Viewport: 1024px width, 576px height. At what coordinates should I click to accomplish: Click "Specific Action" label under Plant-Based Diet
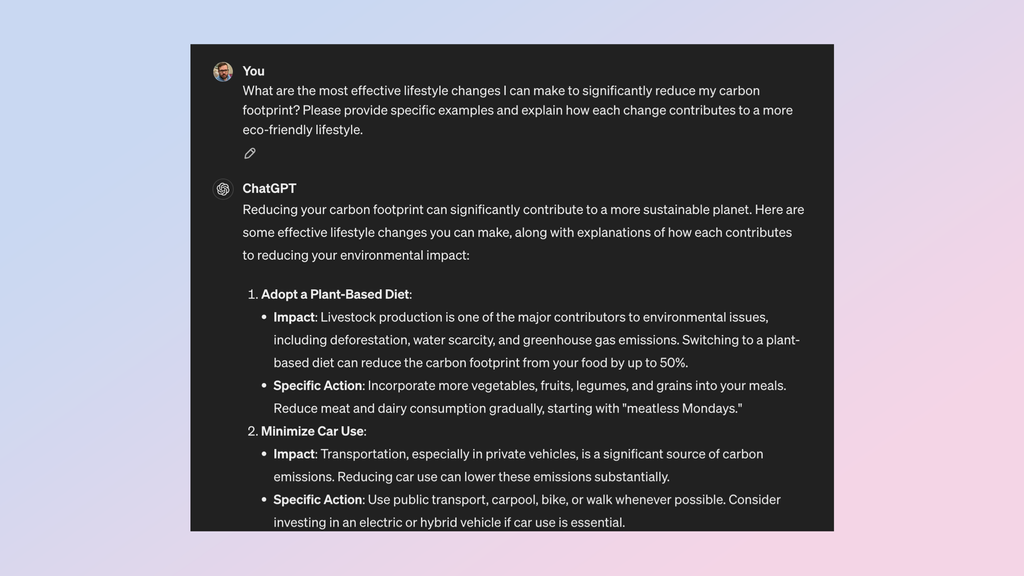coord(319,385)
